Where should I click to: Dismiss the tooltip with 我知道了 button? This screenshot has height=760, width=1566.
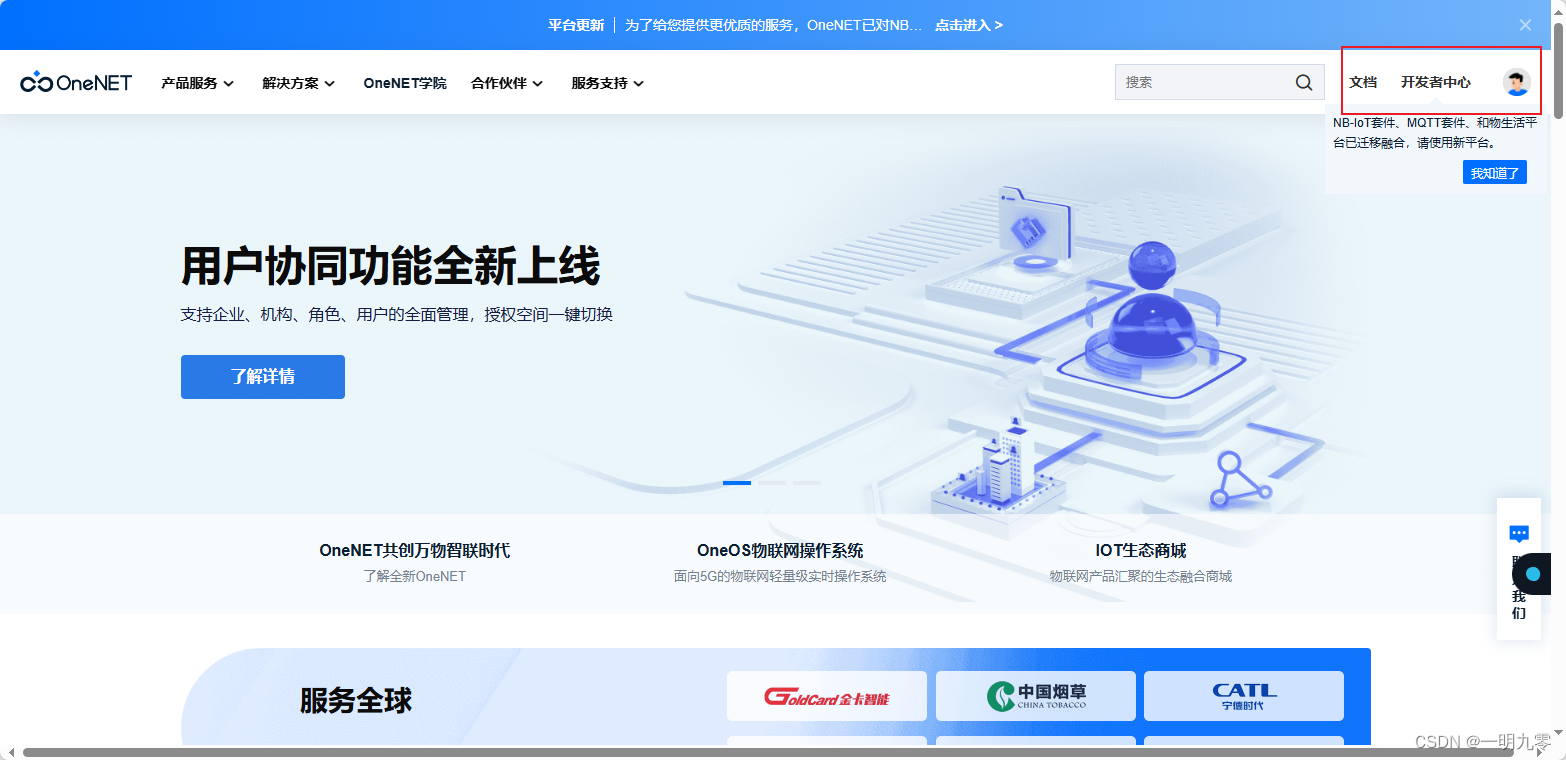pos(1495,173)
